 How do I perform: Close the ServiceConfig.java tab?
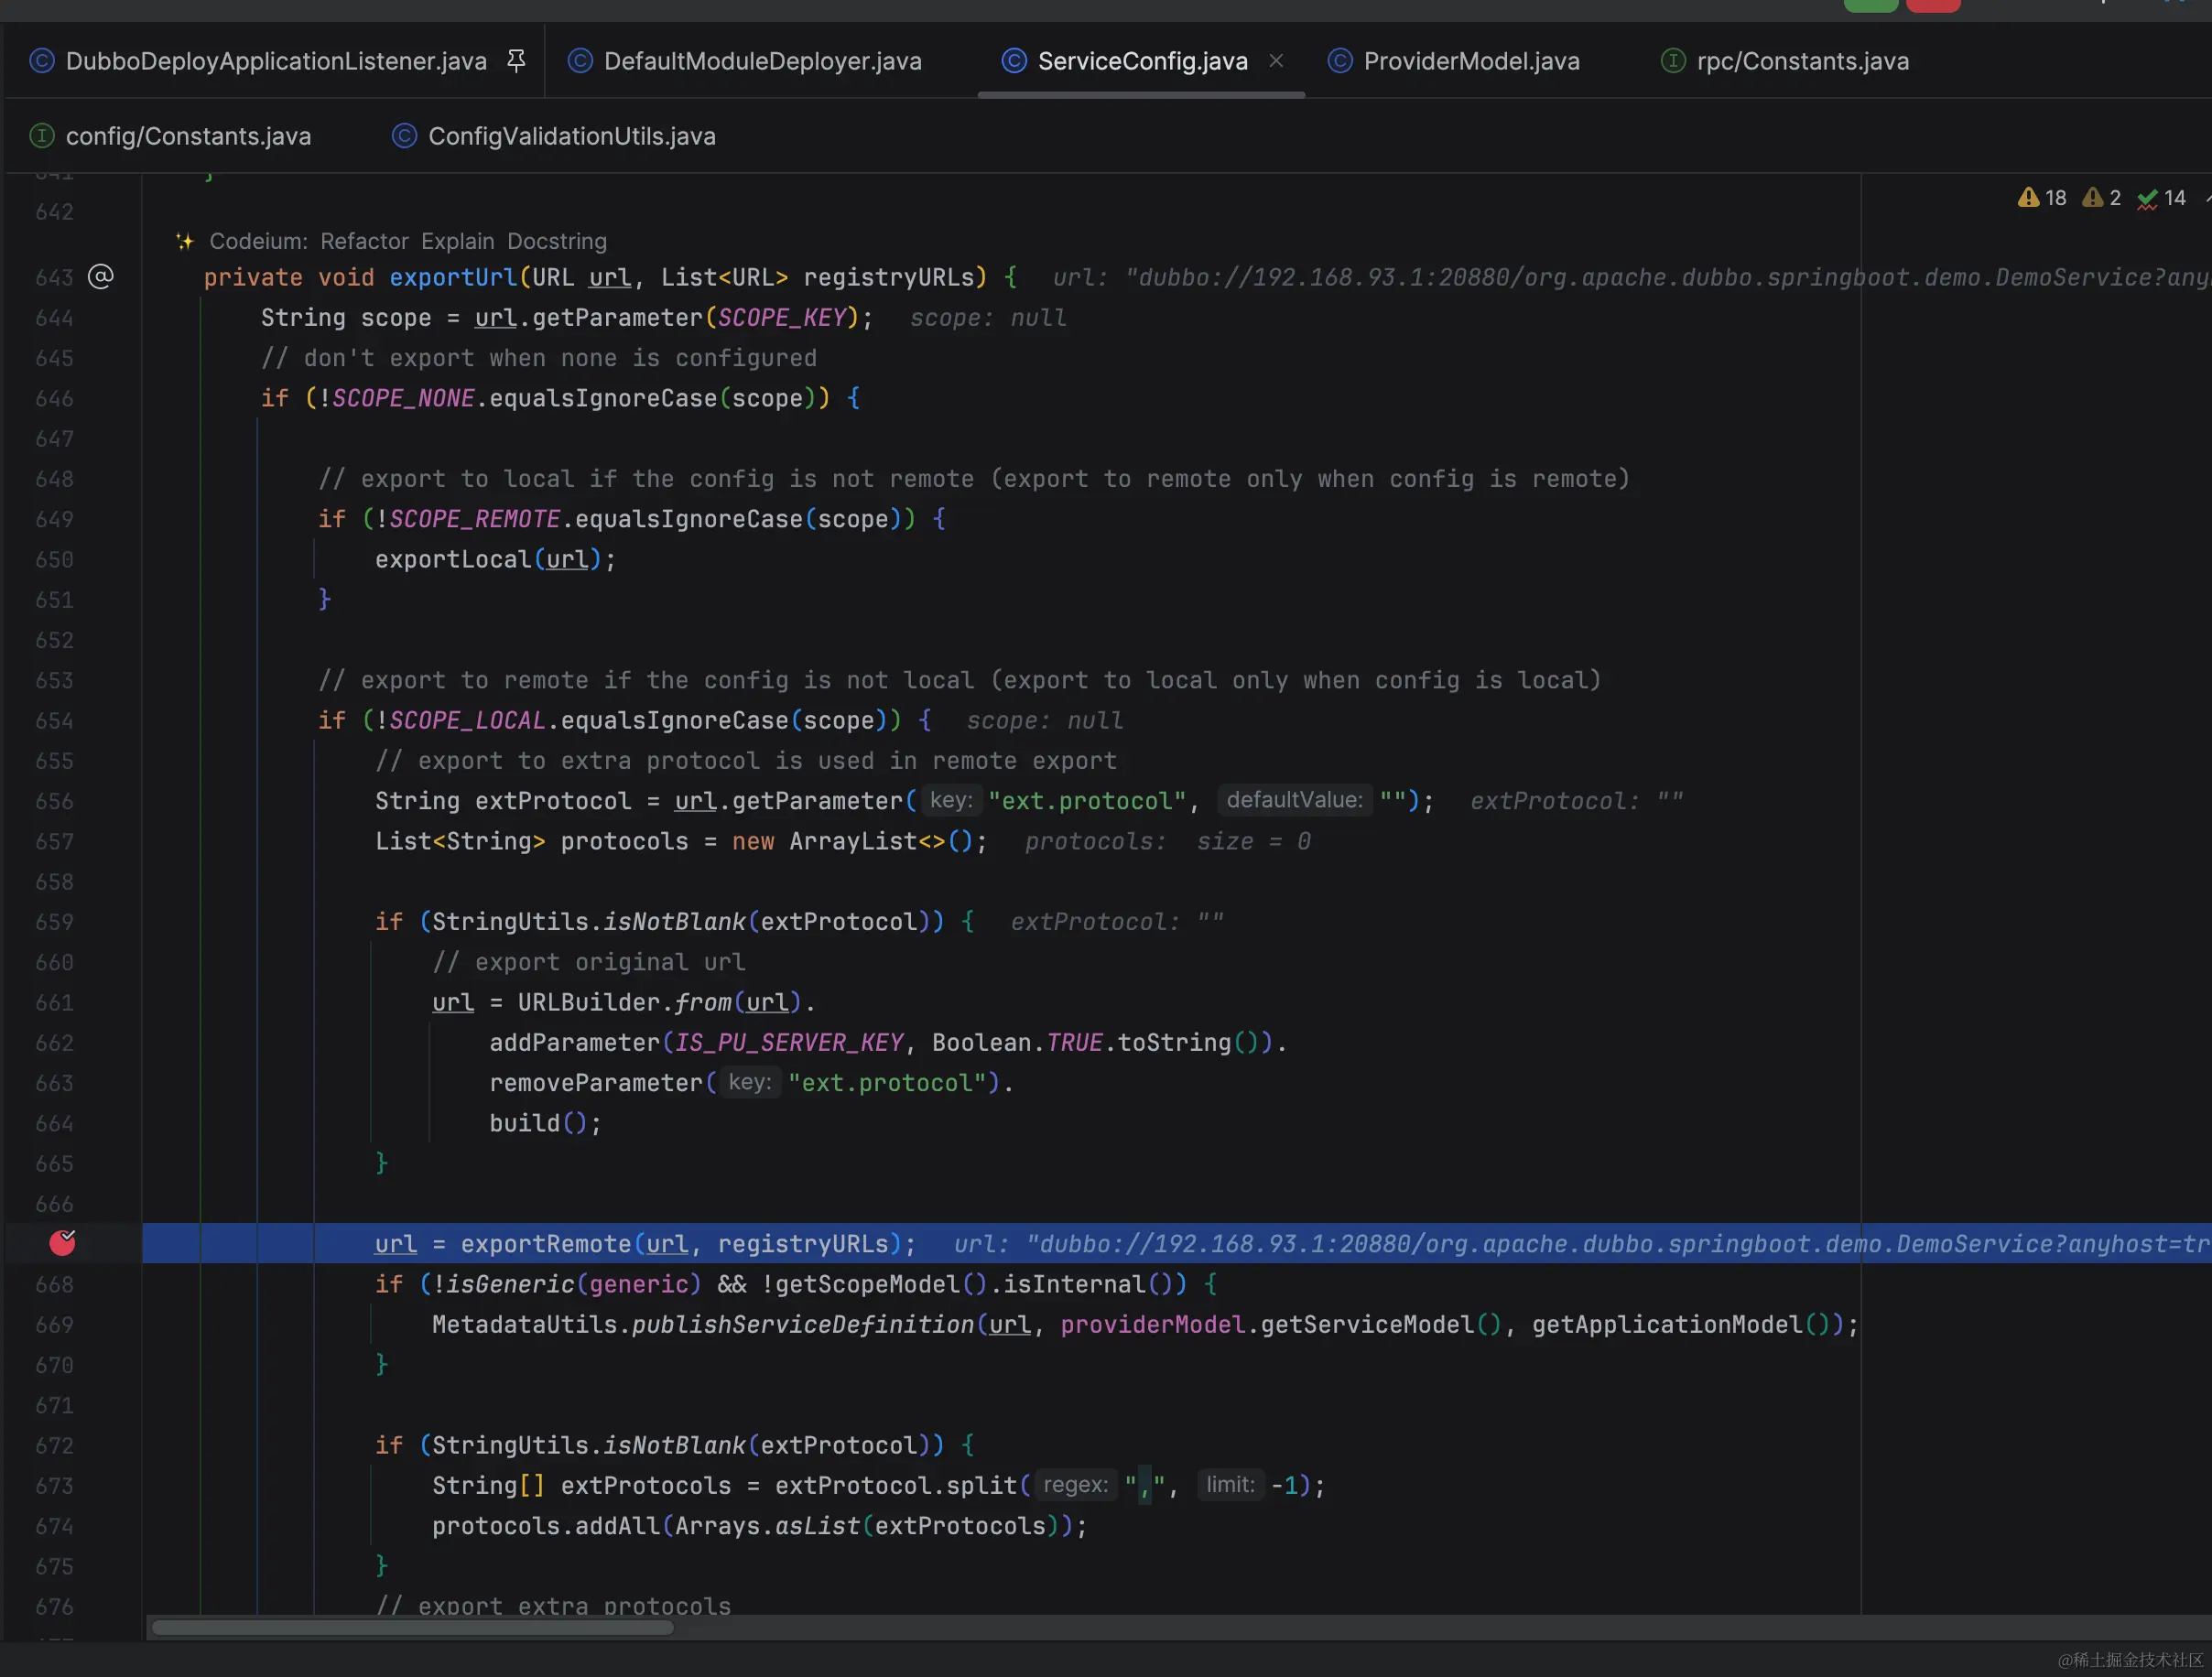pyautogui.click(x=1276, y=61)
